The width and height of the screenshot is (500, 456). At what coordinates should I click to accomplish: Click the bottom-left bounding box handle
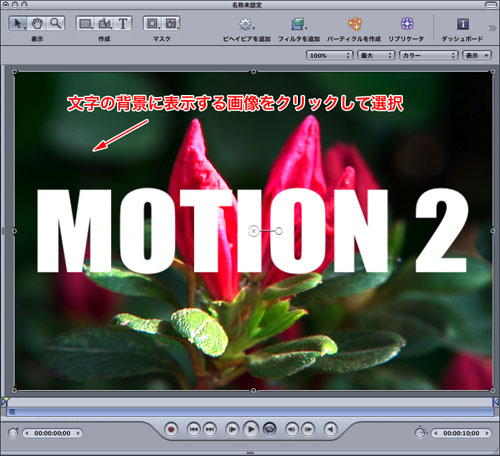[14, 390]
